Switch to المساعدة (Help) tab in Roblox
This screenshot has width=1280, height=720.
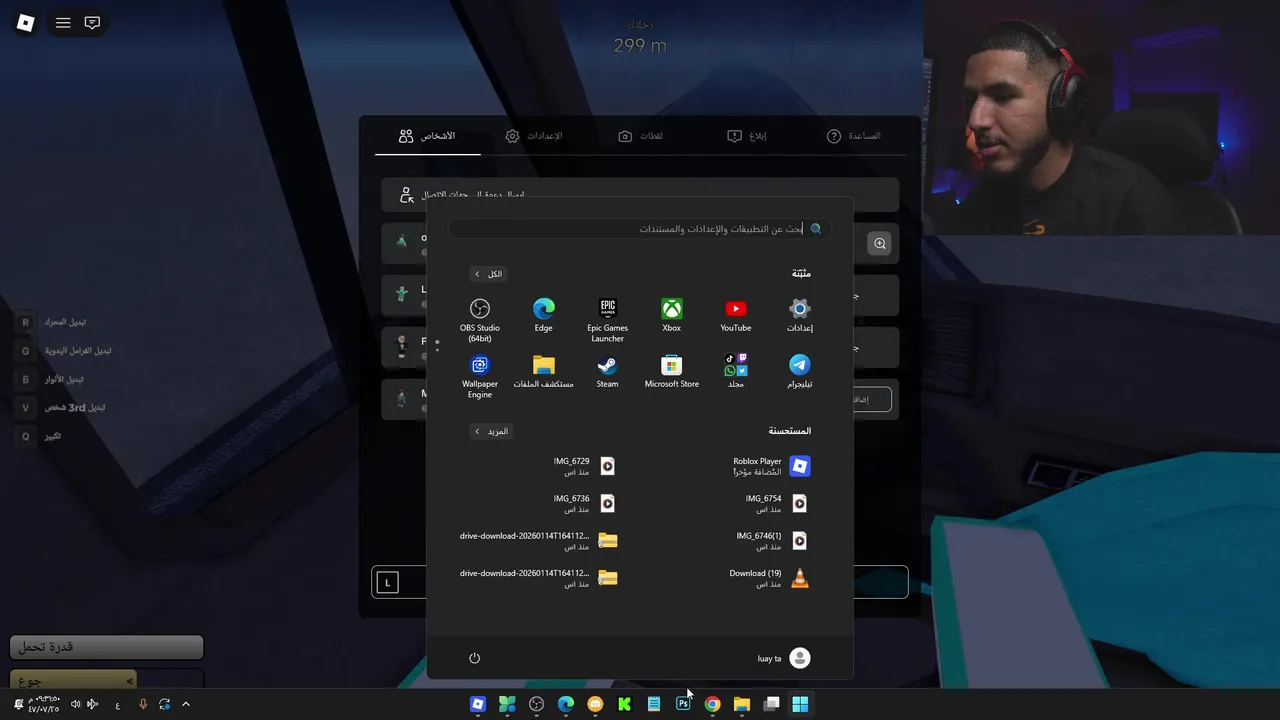pos(853,136)
